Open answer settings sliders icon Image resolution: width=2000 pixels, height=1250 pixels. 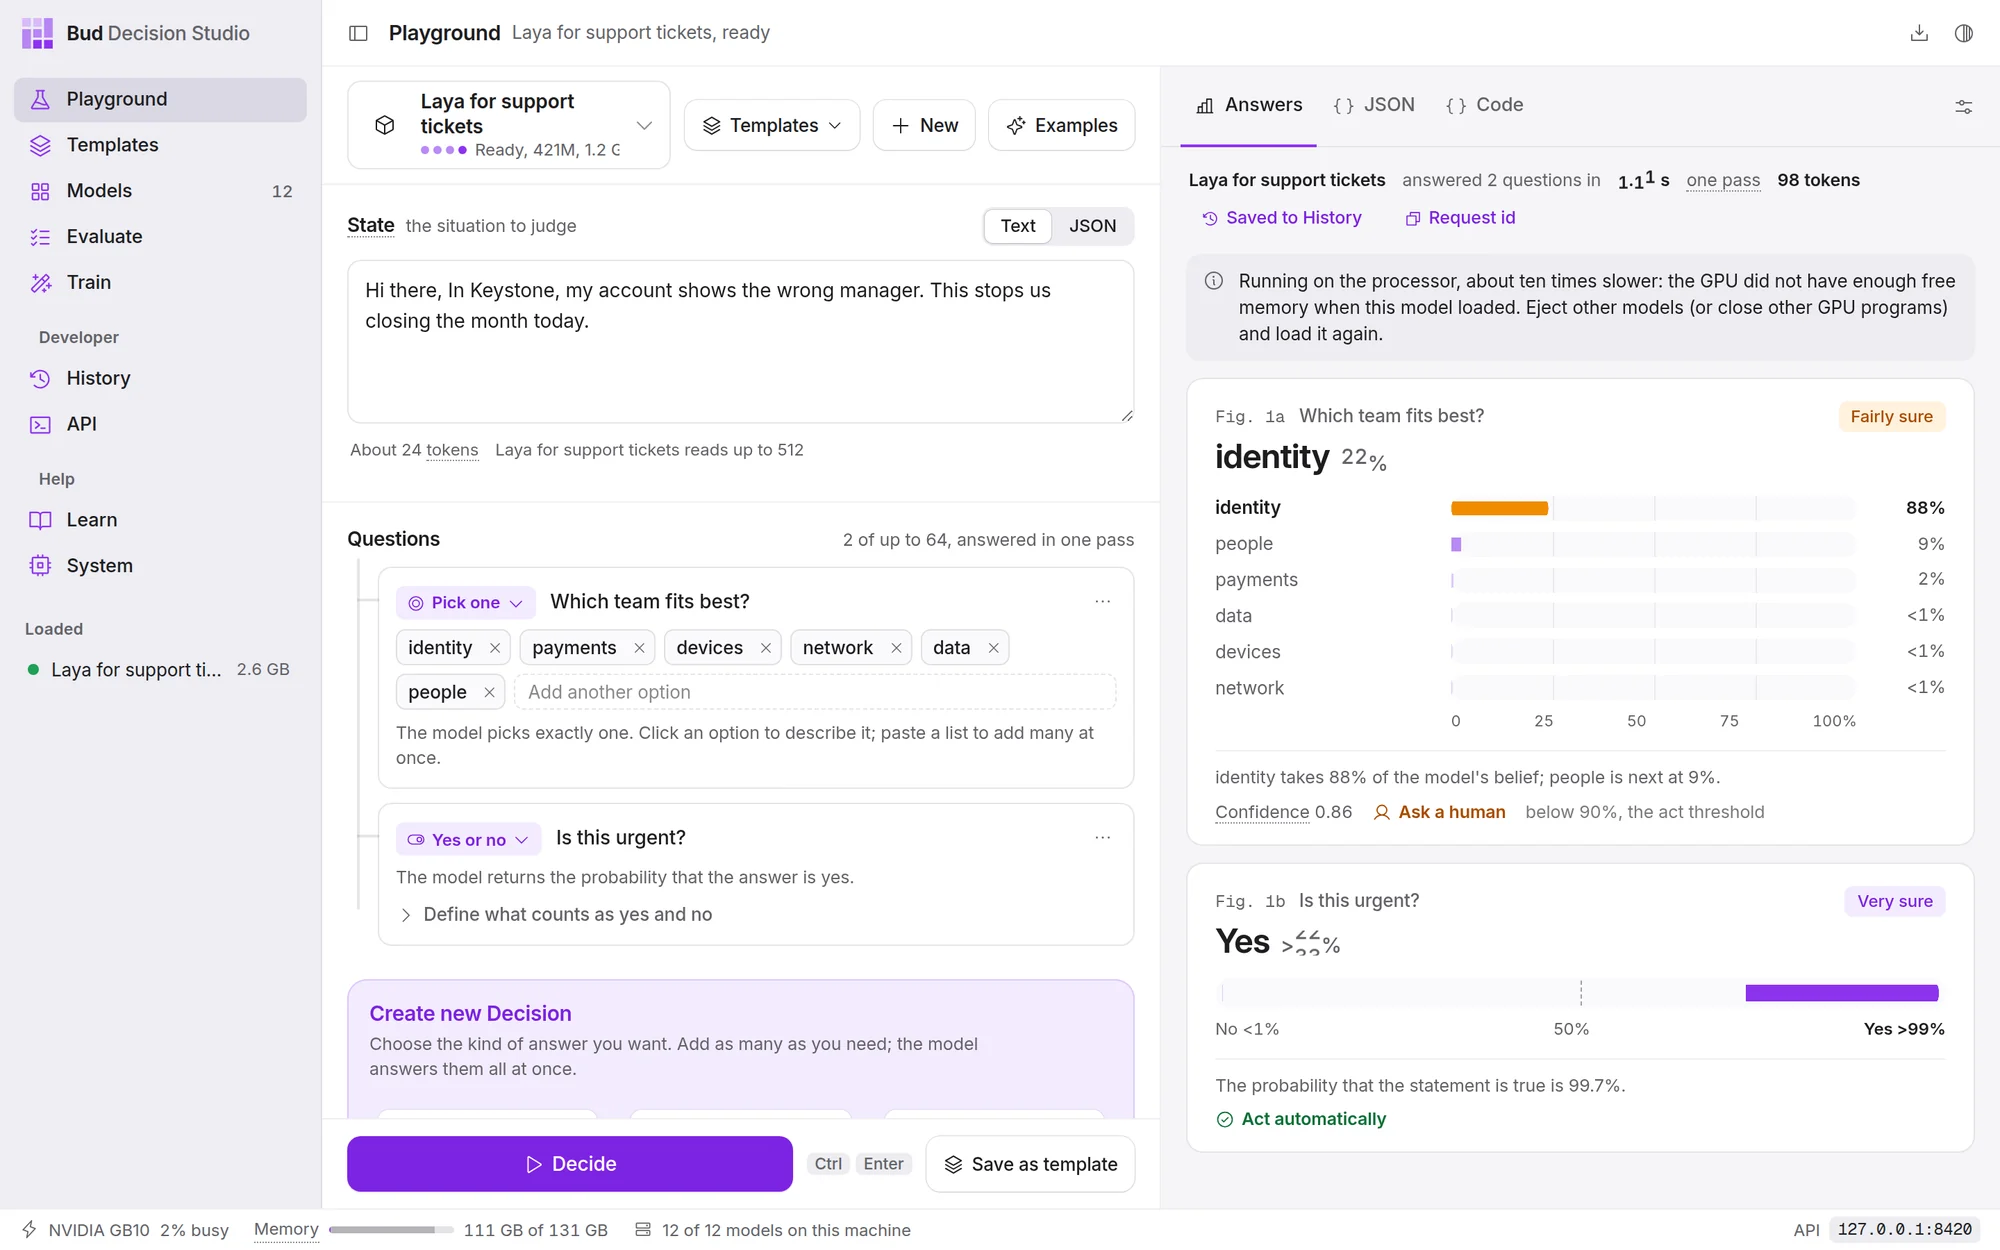pyautogui.click(x=1964, y=106)
